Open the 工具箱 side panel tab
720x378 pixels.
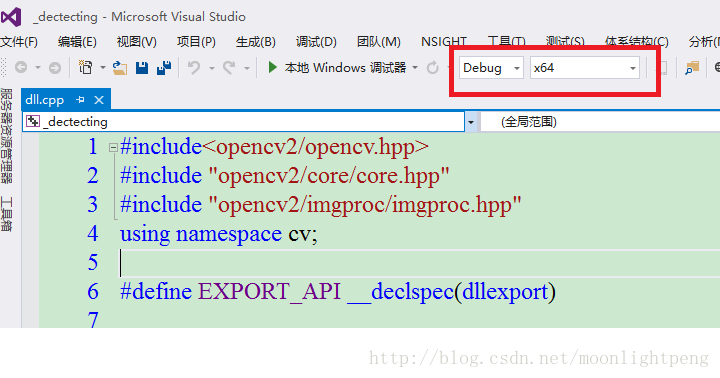click(x=6, y=214)
